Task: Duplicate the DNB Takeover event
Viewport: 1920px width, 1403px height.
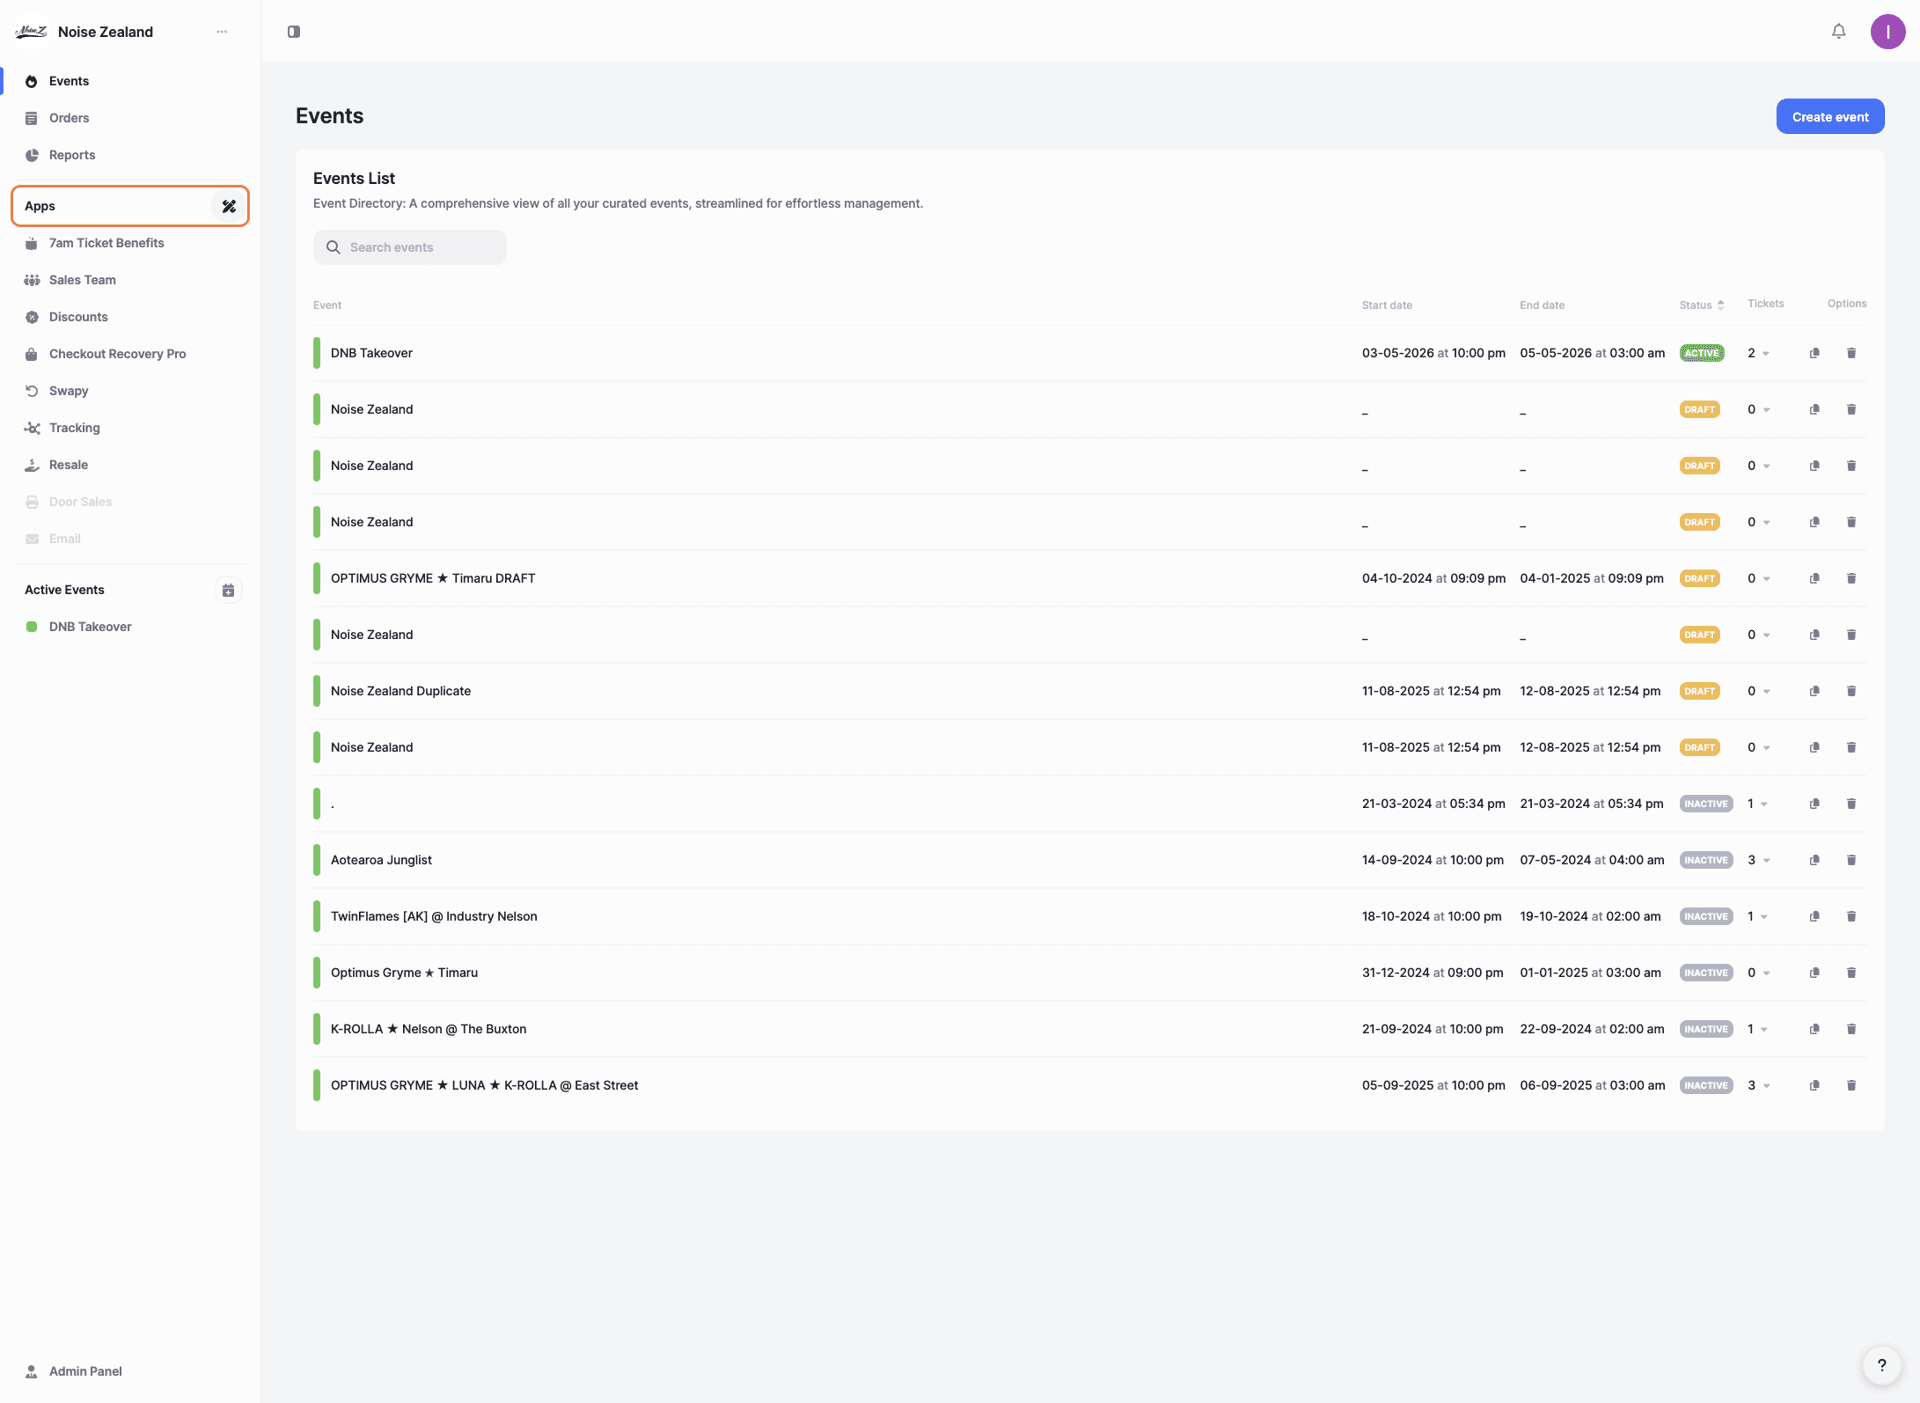Action: [1814, 353]
